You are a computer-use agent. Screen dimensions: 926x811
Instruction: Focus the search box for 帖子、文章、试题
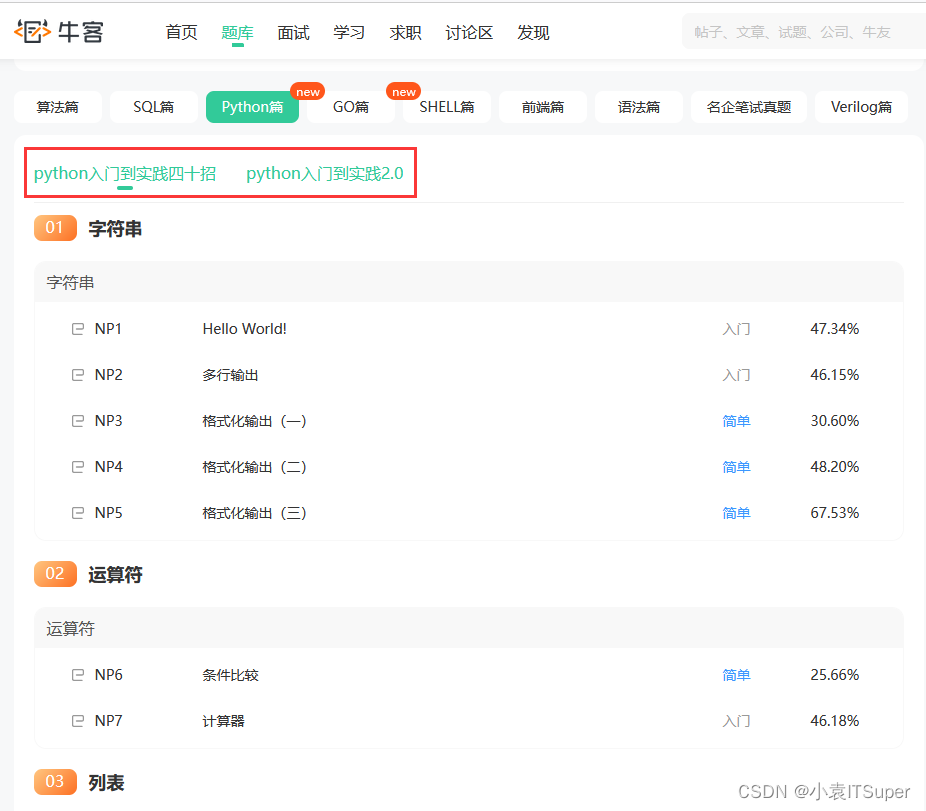804,32
